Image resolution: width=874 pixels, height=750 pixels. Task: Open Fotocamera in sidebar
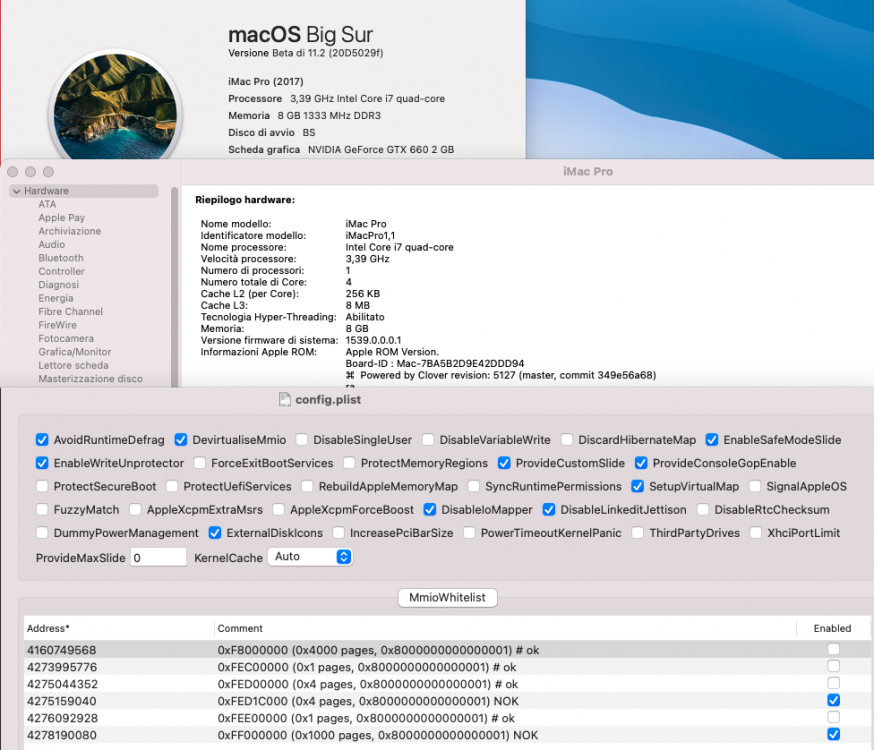pos(66,338)
